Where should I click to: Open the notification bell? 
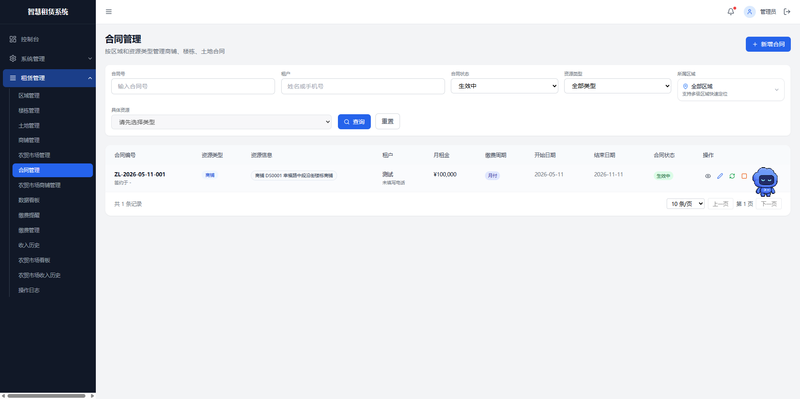(x=731, y=12)
